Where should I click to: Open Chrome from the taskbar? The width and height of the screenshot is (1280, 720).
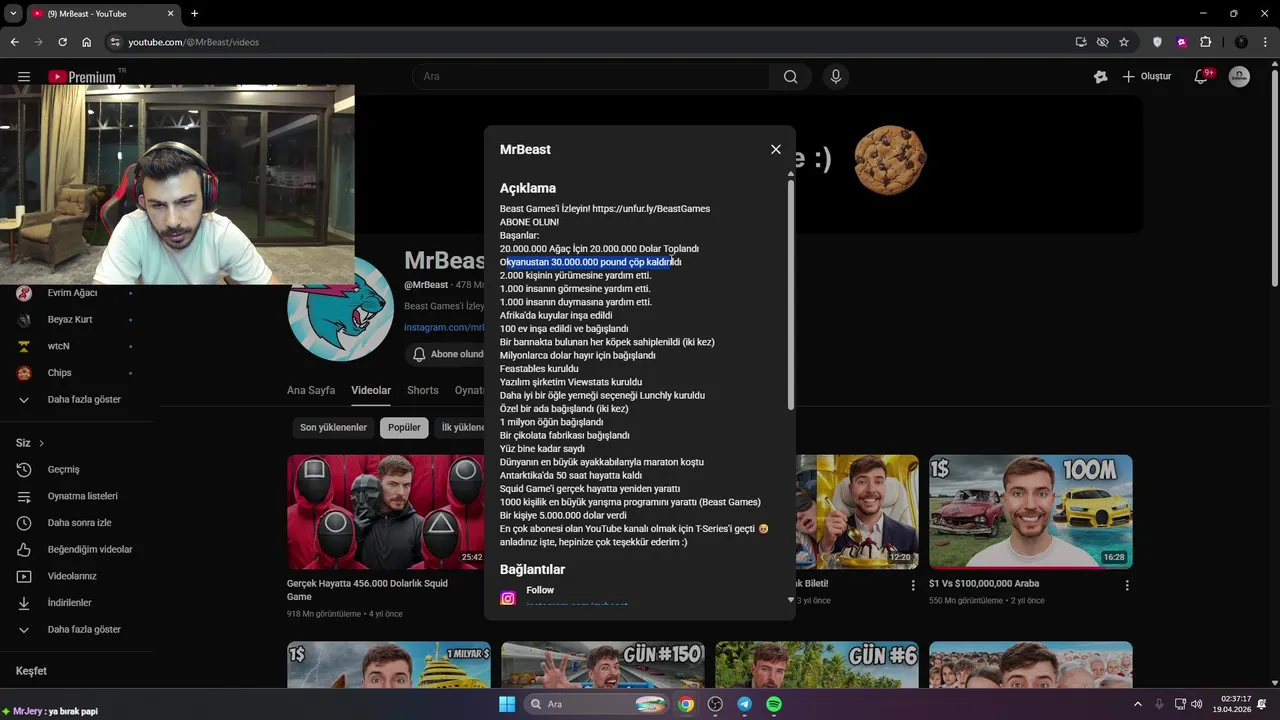[x=686, y=704]
